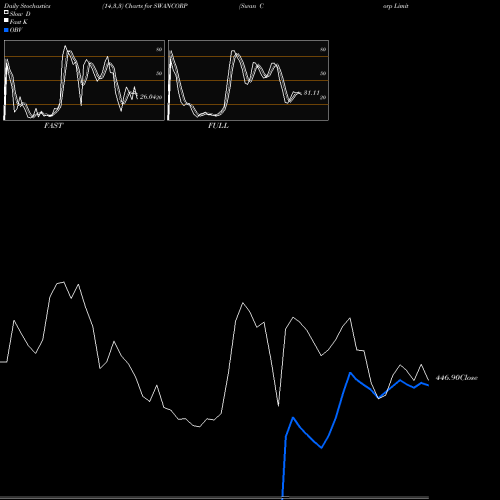500x500 pixels.
Task: Click the 50 level label in FULL chart
Action: (323, 73)
